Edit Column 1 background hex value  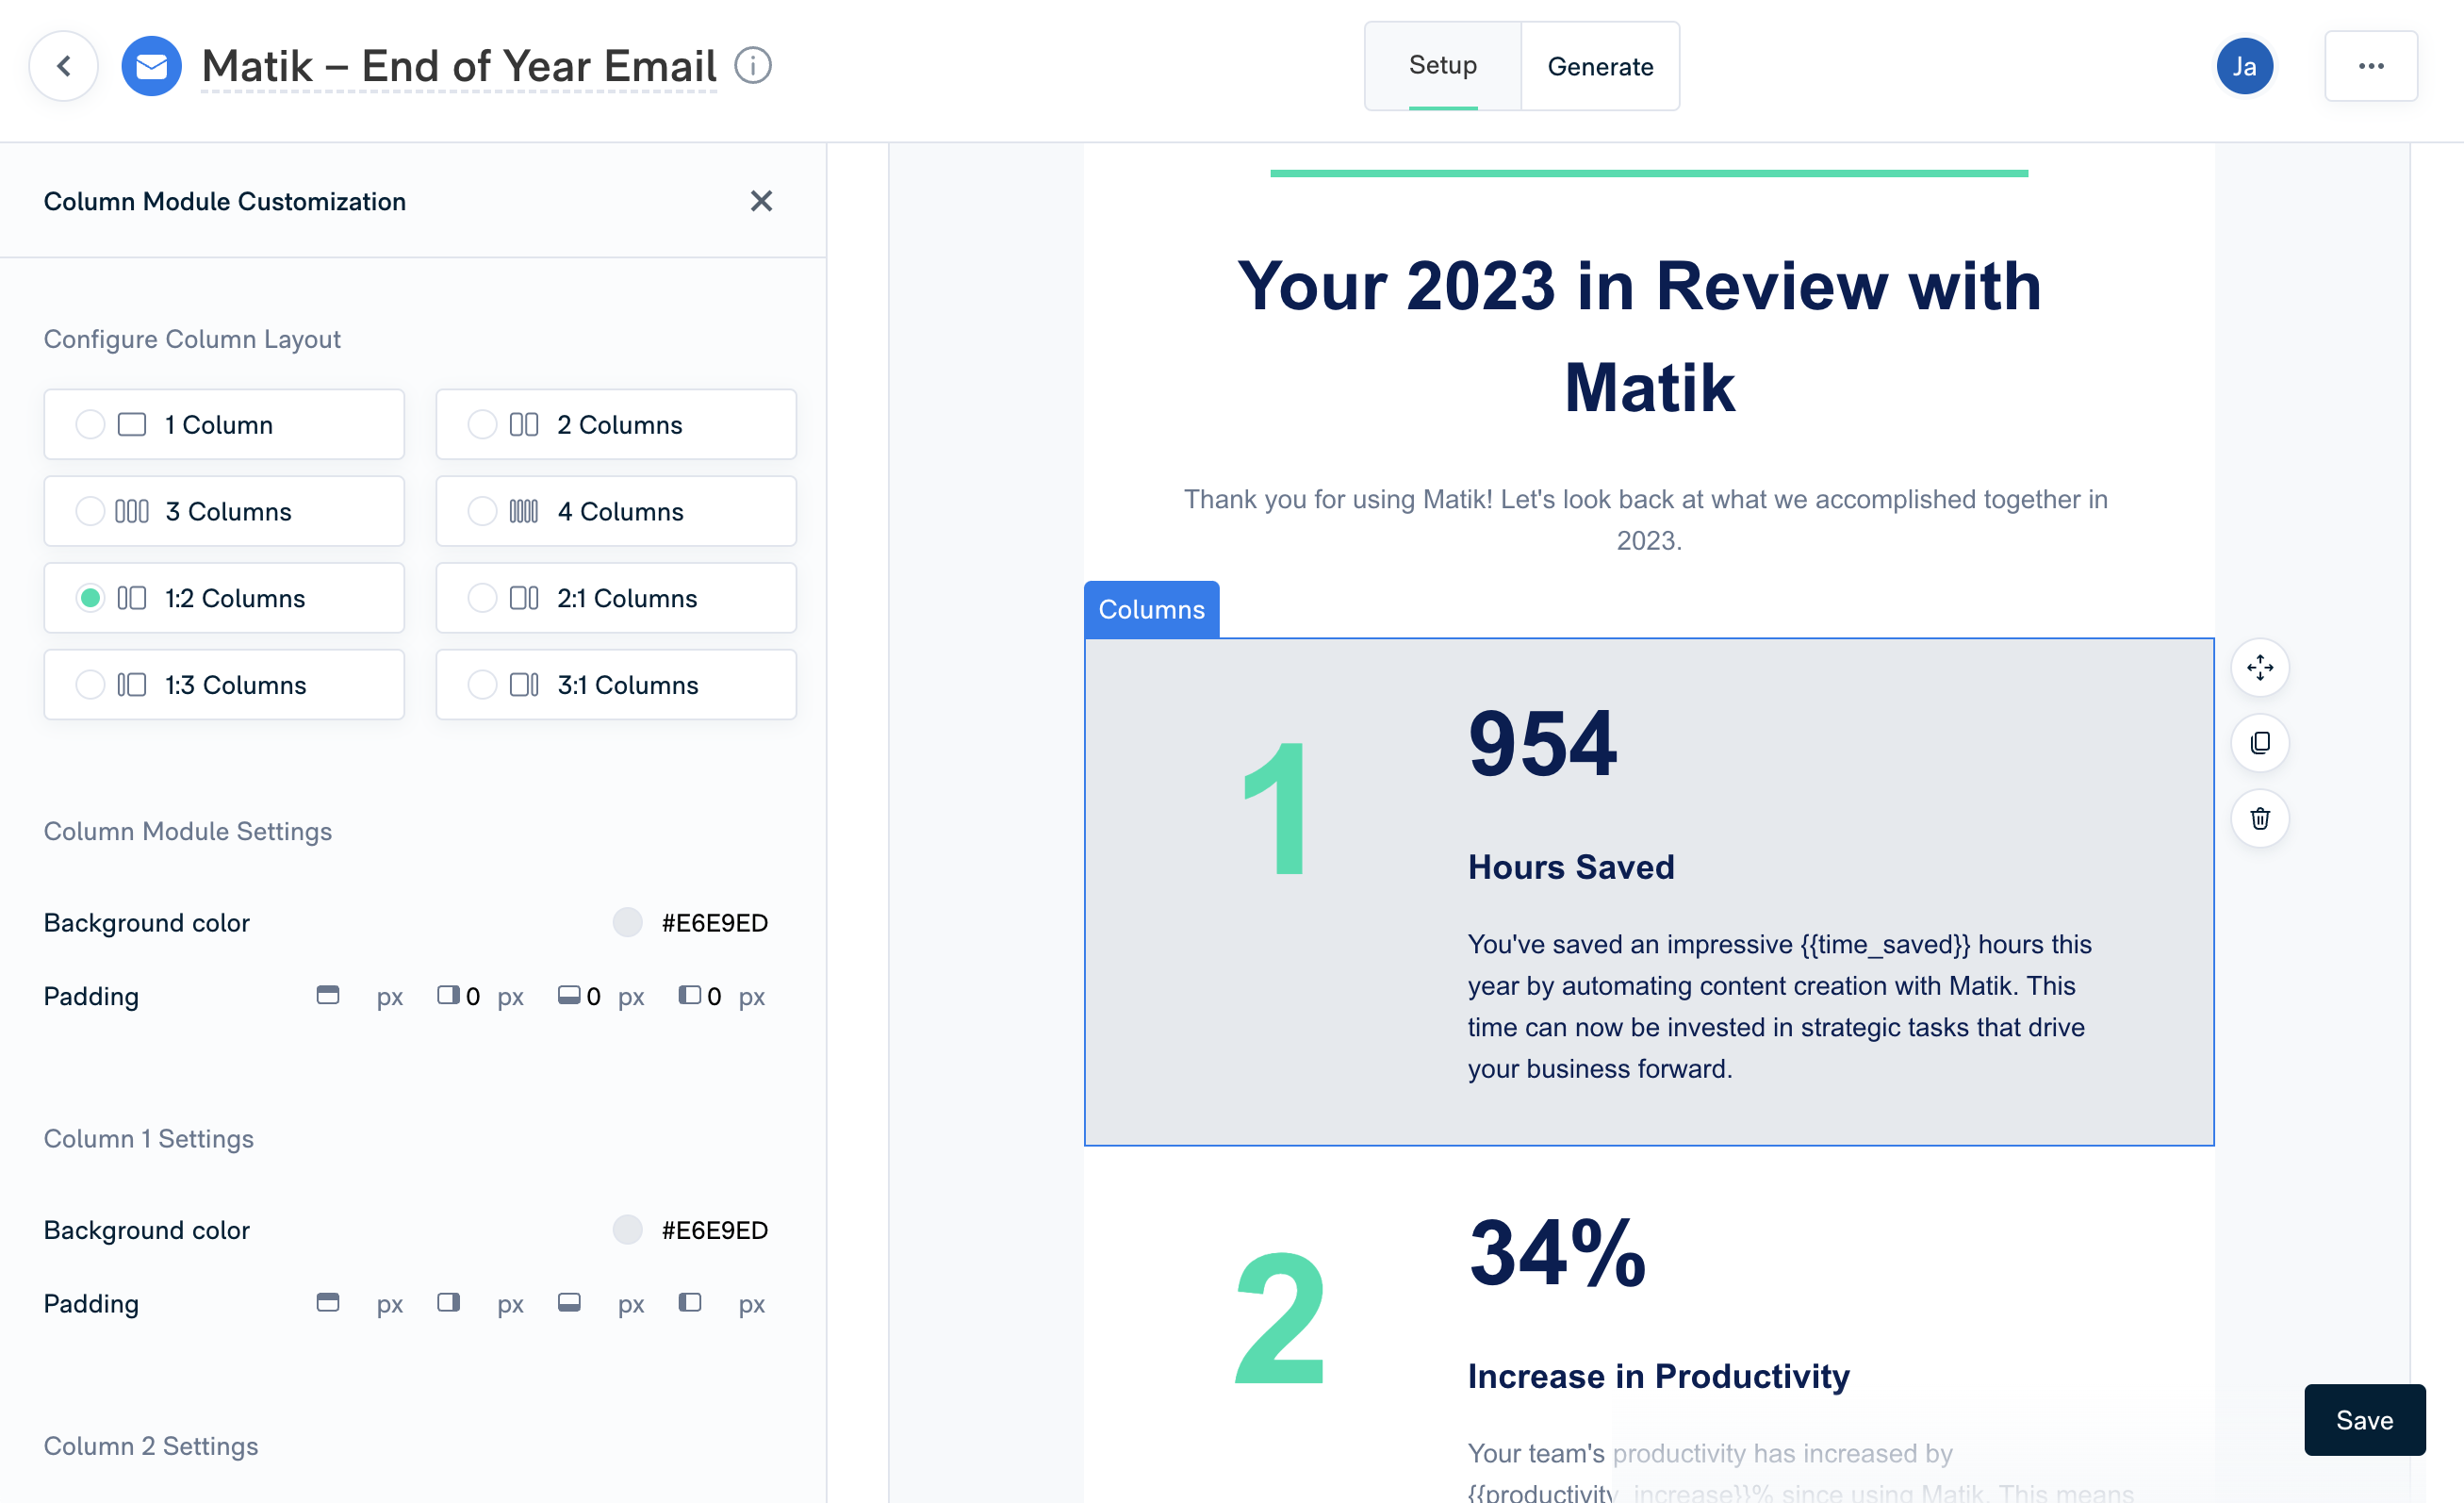(714, 1230)
